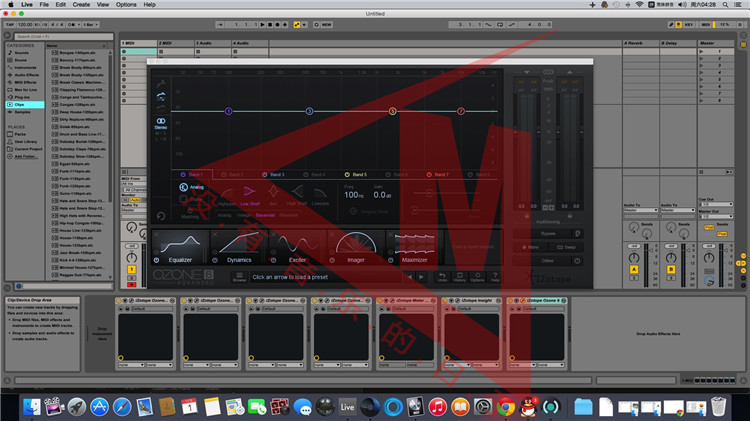The image size is (750, 421).
Task: Select the High Shelf filter shape
Action: pyautogui.click(x=297, y=195)
